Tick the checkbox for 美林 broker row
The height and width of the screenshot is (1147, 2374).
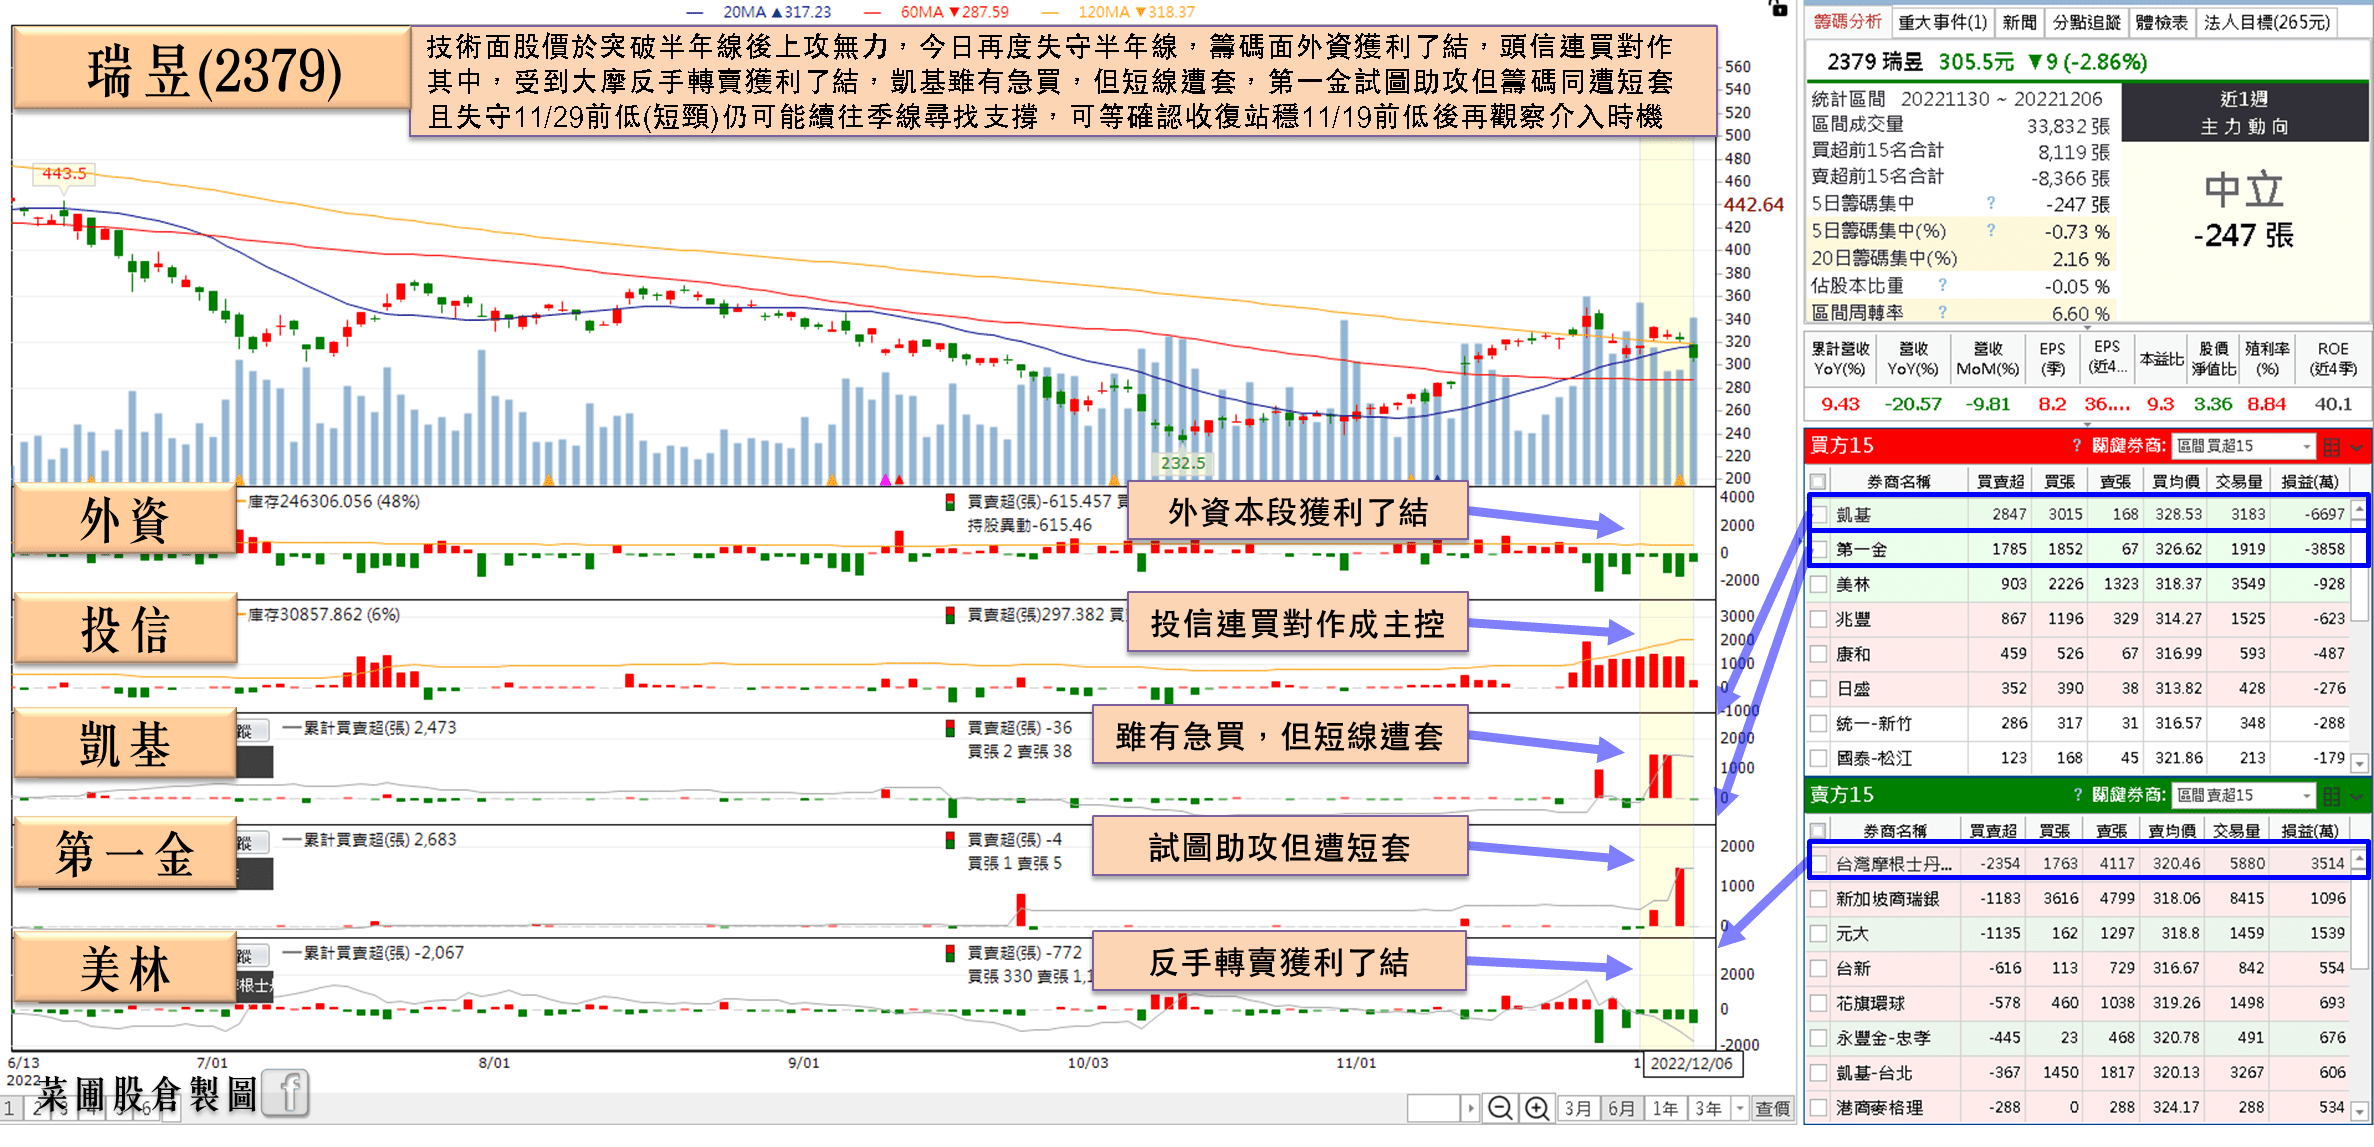(1819, 585)
